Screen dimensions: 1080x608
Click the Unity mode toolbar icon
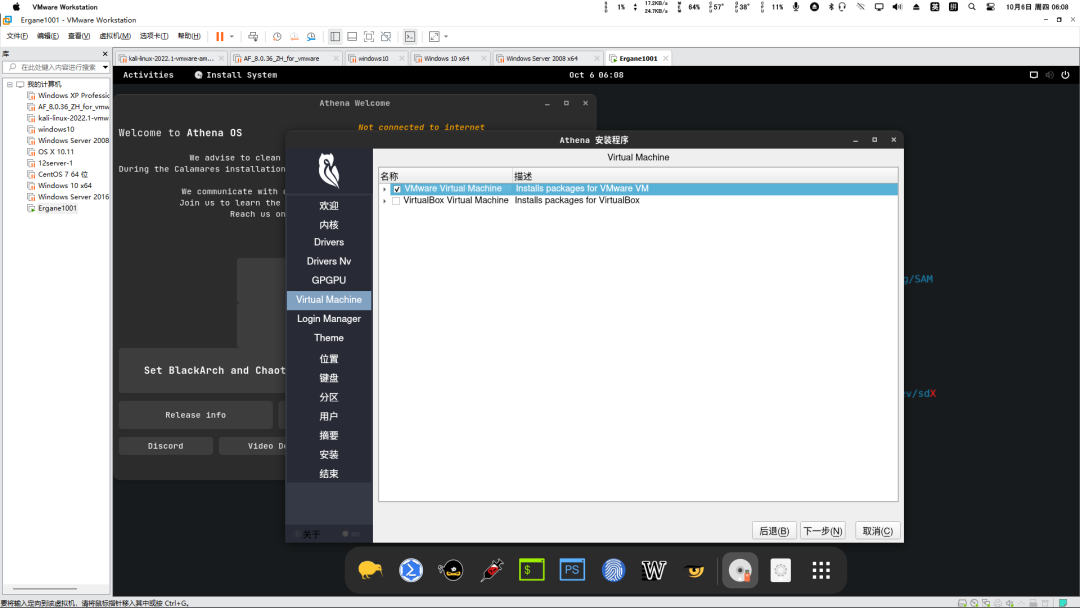click(386, 36)
